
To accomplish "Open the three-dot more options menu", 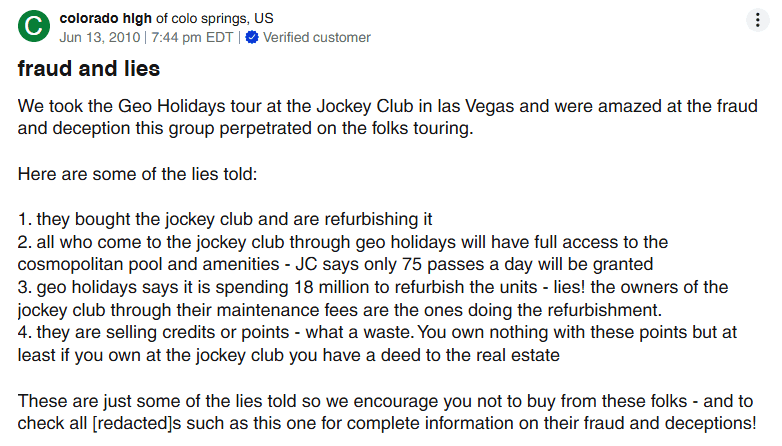I will point(757,20).
